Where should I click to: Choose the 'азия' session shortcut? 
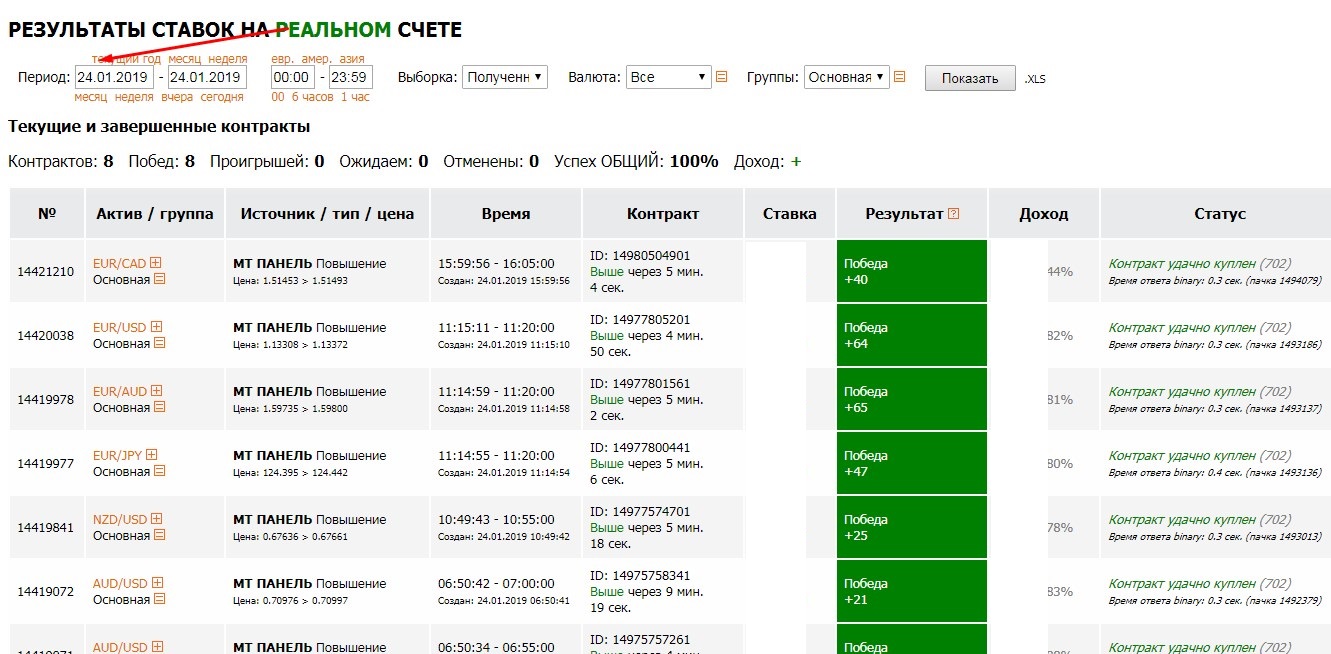click(351, 59)
